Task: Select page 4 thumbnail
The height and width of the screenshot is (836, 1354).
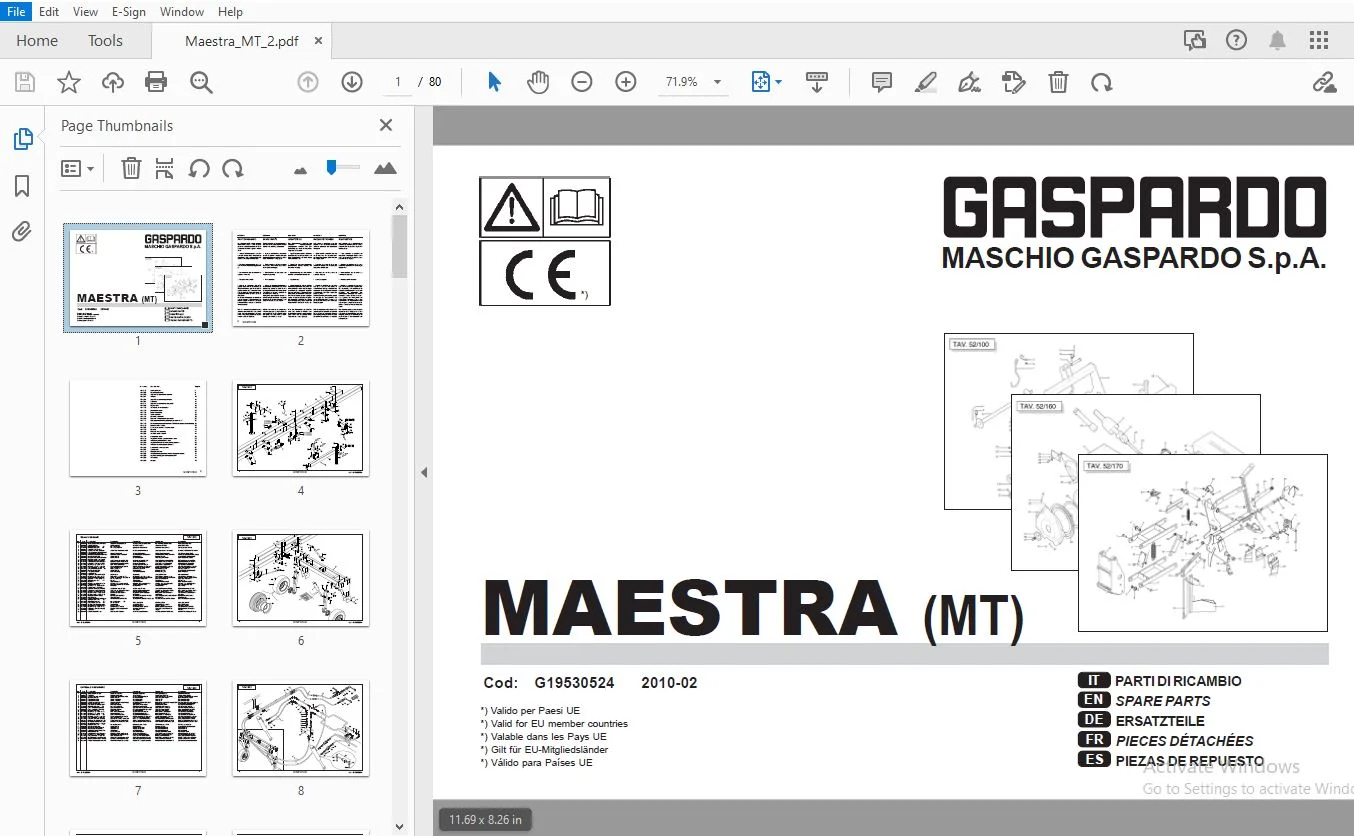Action: tap(301, 428)
